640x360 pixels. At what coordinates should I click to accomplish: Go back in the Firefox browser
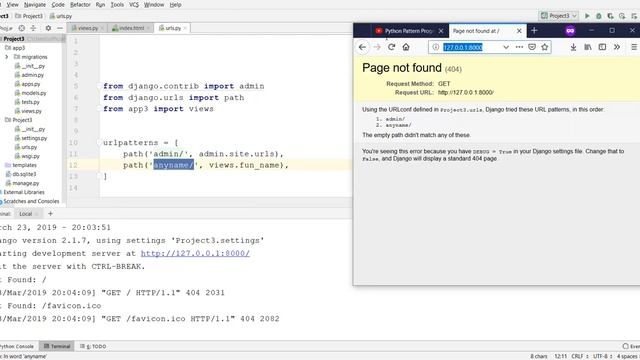(362, 47)
